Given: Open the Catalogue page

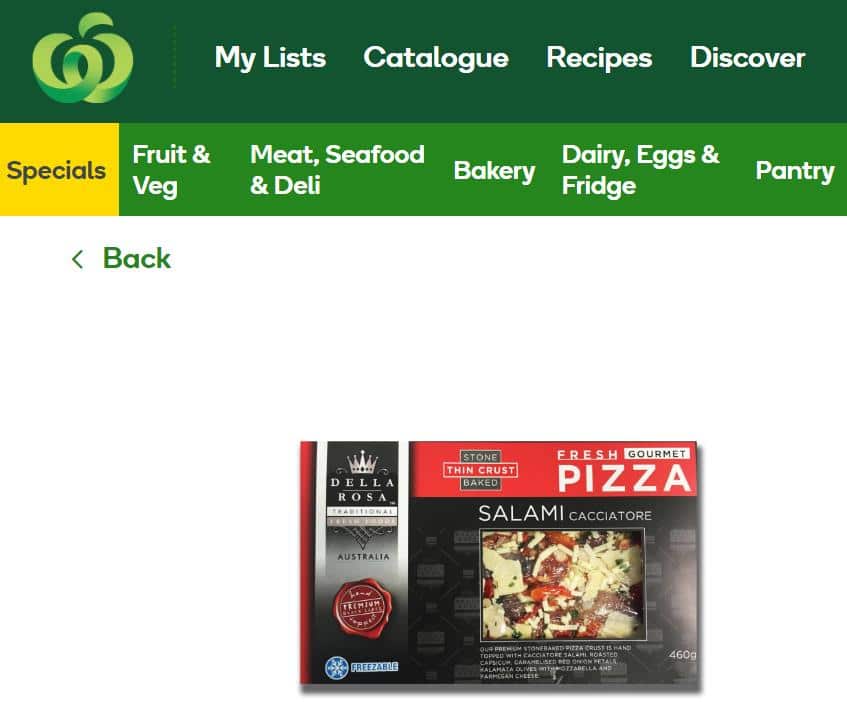Looking at the screenshot, I should 436,58.
